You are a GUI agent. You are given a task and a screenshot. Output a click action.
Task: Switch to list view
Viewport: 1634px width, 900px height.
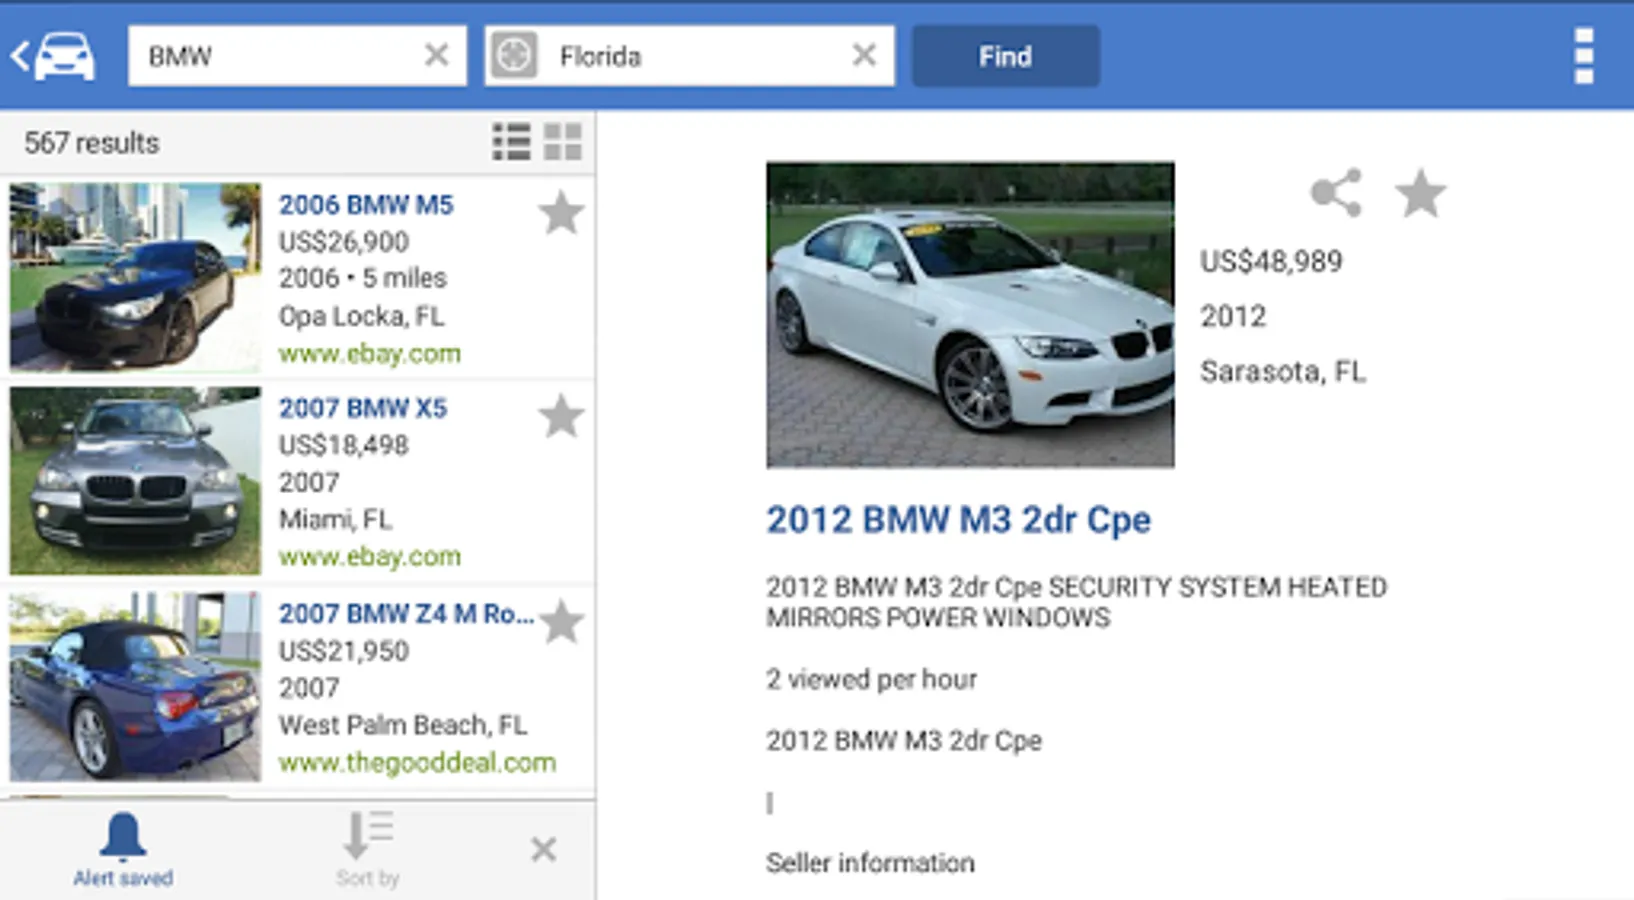click(x=512, y=142)
